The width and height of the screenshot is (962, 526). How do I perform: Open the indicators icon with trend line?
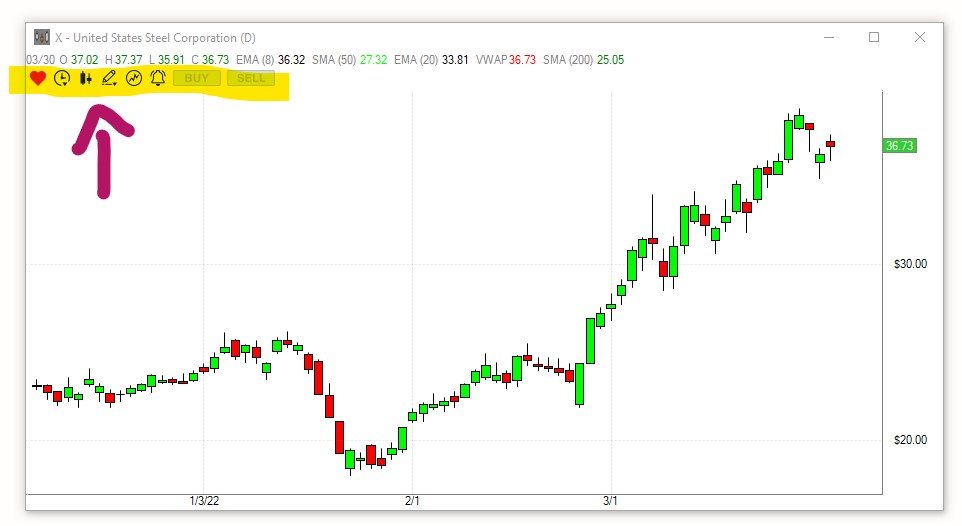[134, 78]
